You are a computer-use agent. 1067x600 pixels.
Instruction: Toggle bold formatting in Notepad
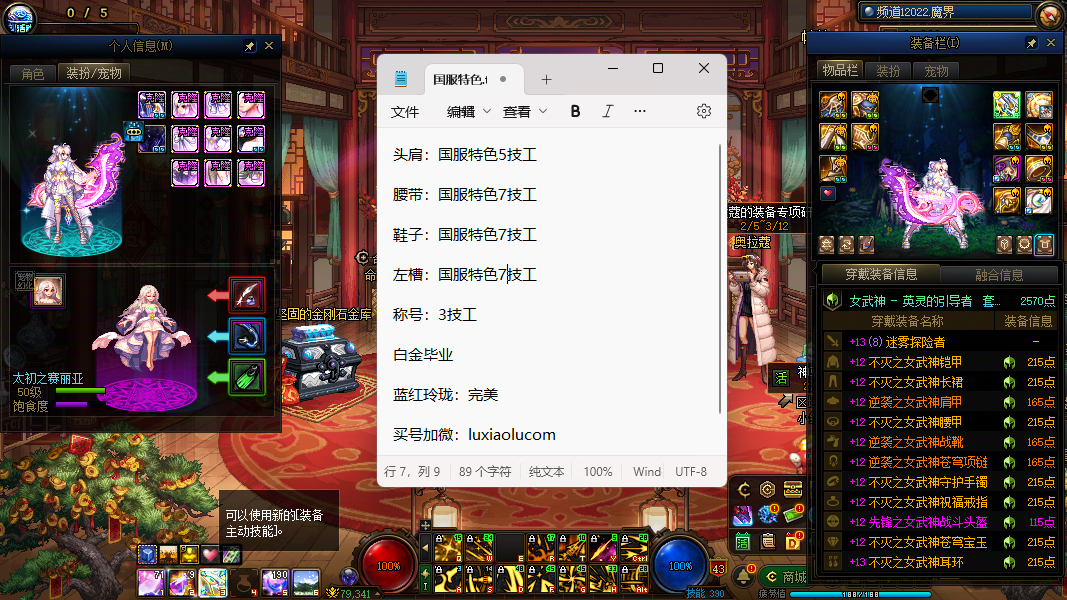click(x=575, y=111)
